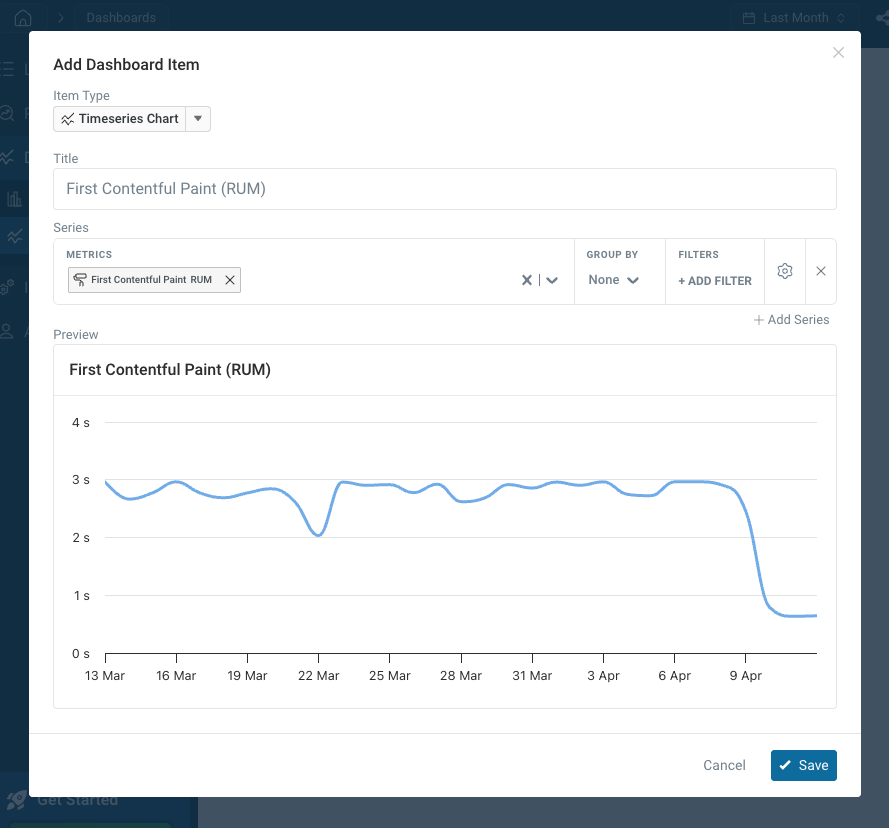Open the Group By None dropdown
This screenshot has width=889, height=828.
point(613,280)
